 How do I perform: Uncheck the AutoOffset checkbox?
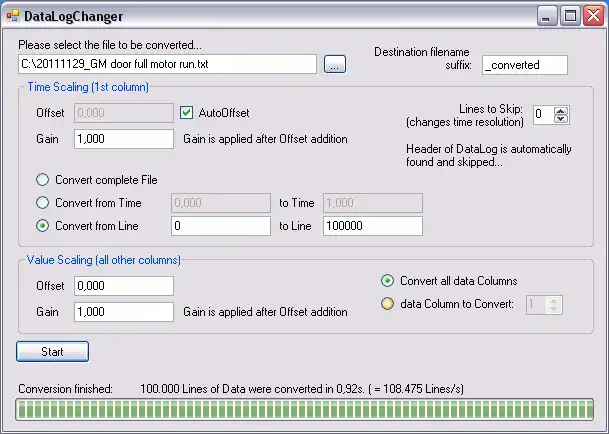click(186, 113)
